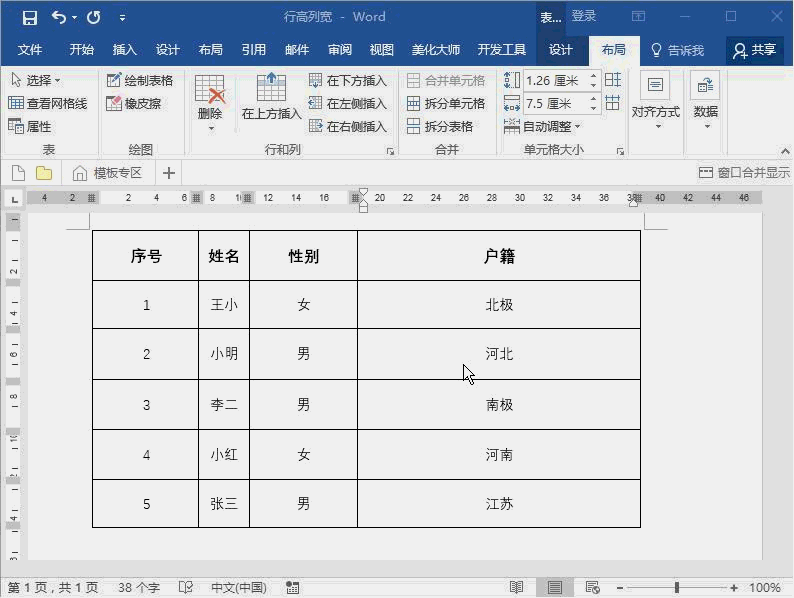Increase column width with up stepper
Viewport: 794px width, 598px height.
593,99
